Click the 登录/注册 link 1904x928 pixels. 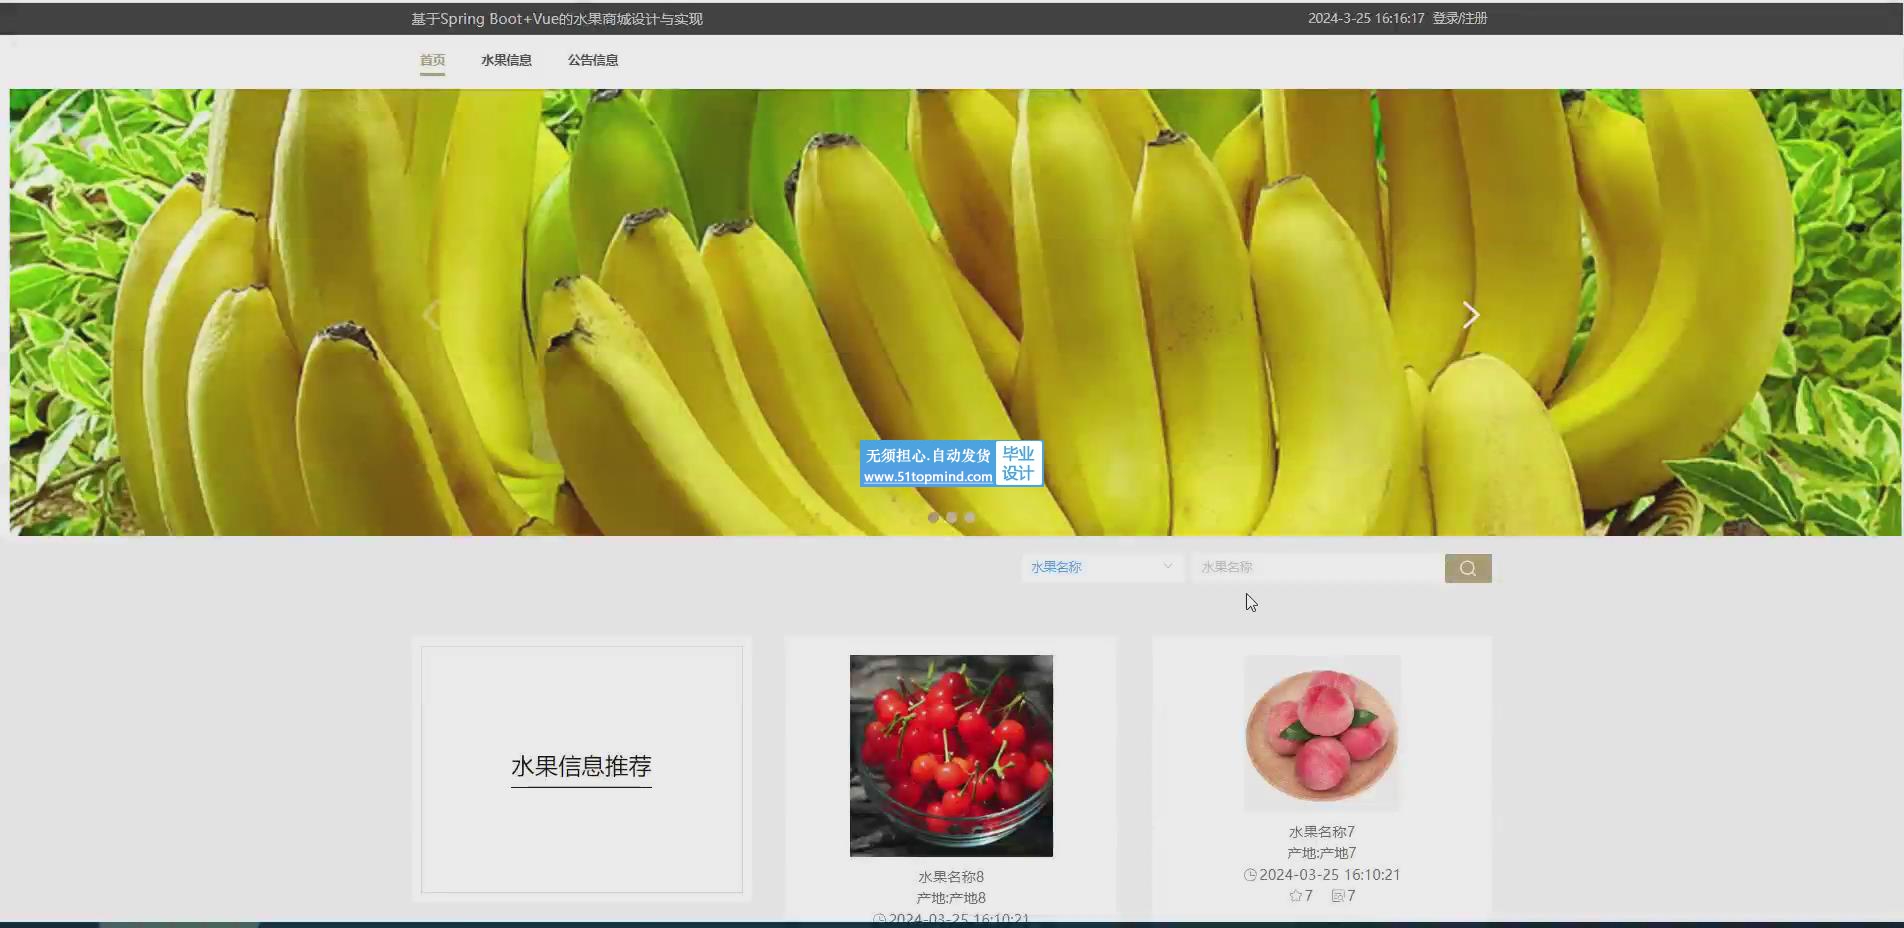(1460, 18)
